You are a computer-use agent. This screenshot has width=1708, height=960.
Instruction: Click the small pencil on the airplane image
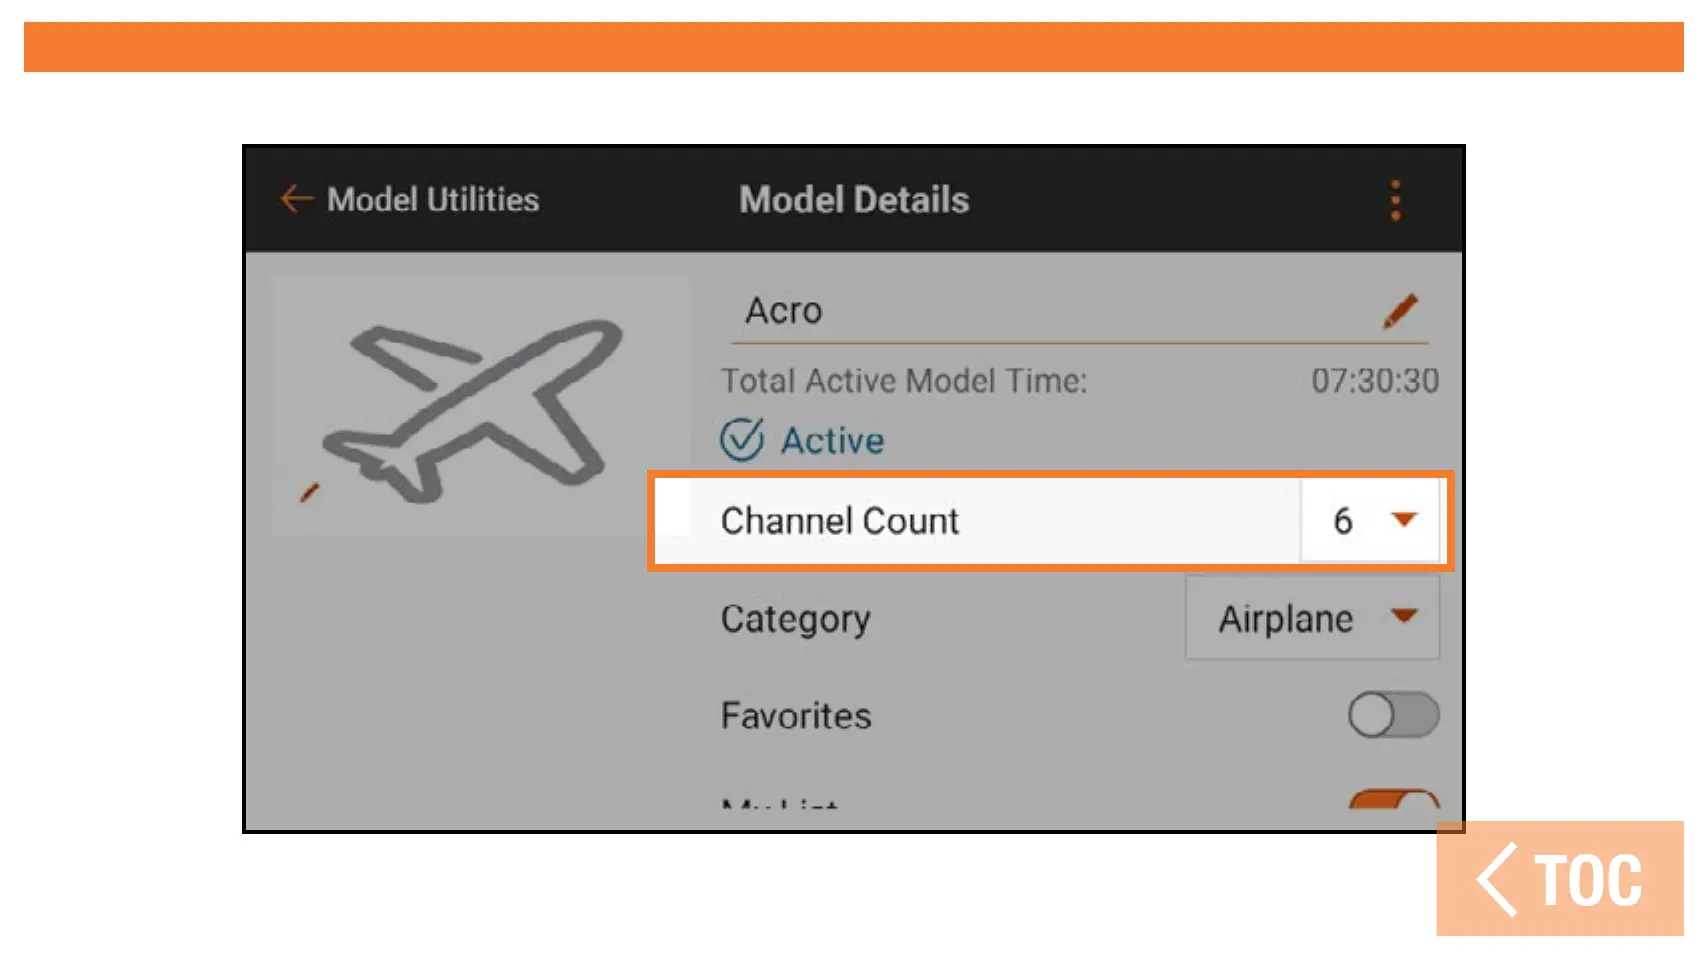(x=310, y=492)
